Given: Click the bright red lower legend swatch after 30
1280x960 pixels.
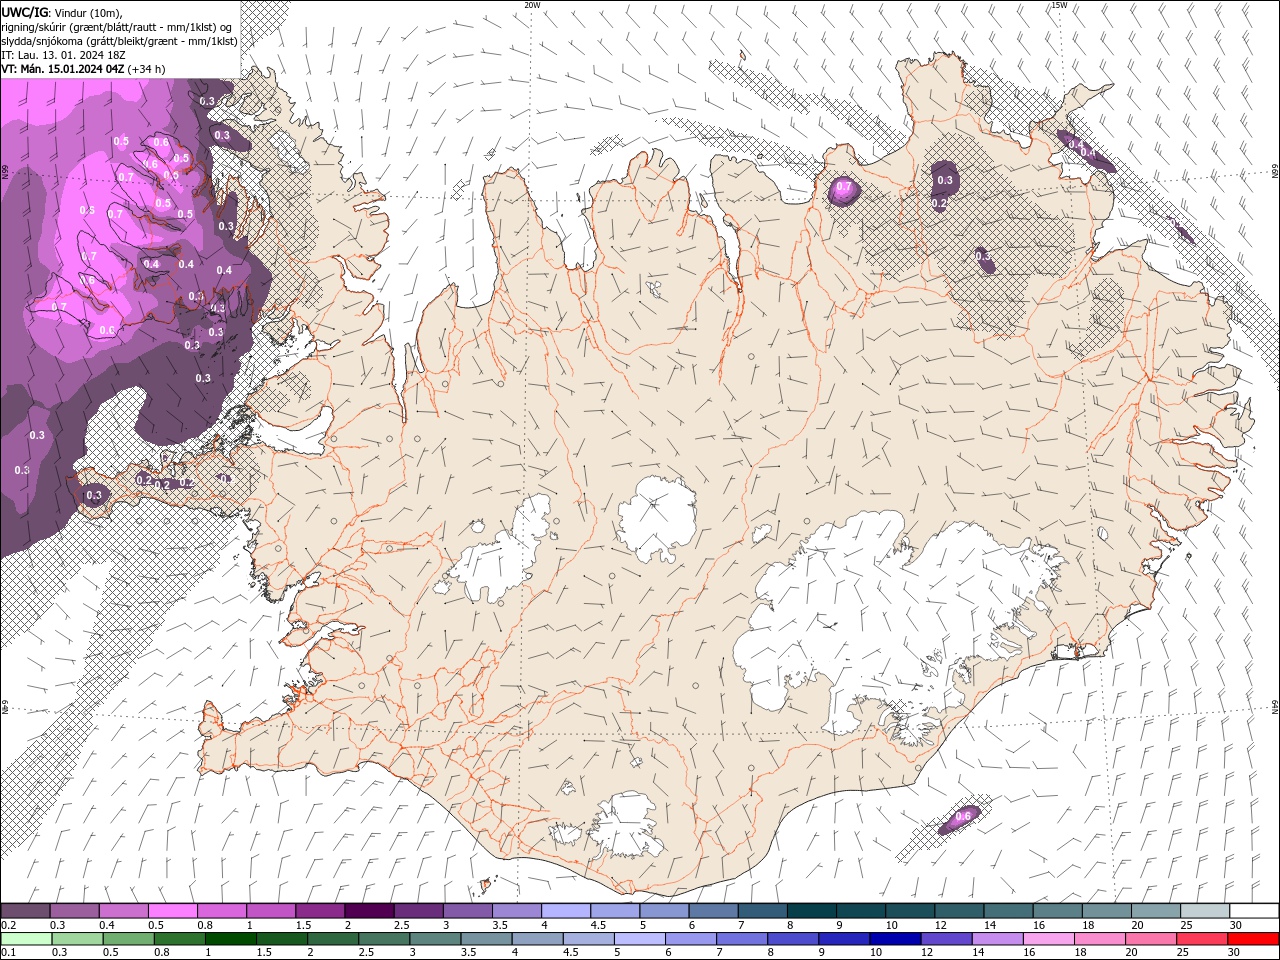Looking at the screenshot, I should (1254, 939).
